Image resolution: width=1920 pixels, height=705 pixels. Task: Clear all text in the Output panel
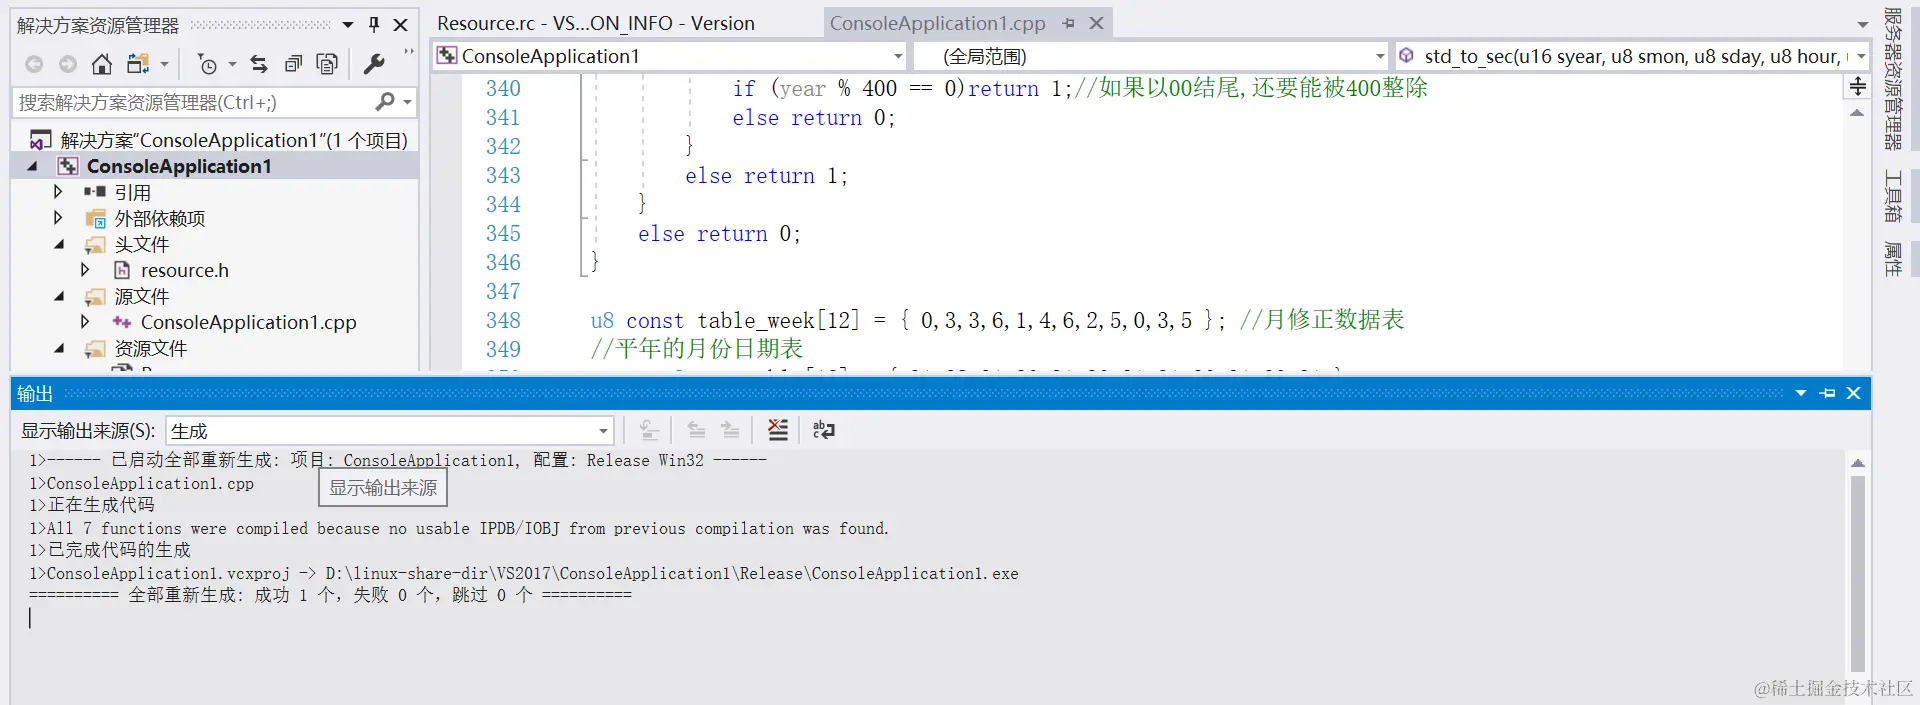pos(778,430)
